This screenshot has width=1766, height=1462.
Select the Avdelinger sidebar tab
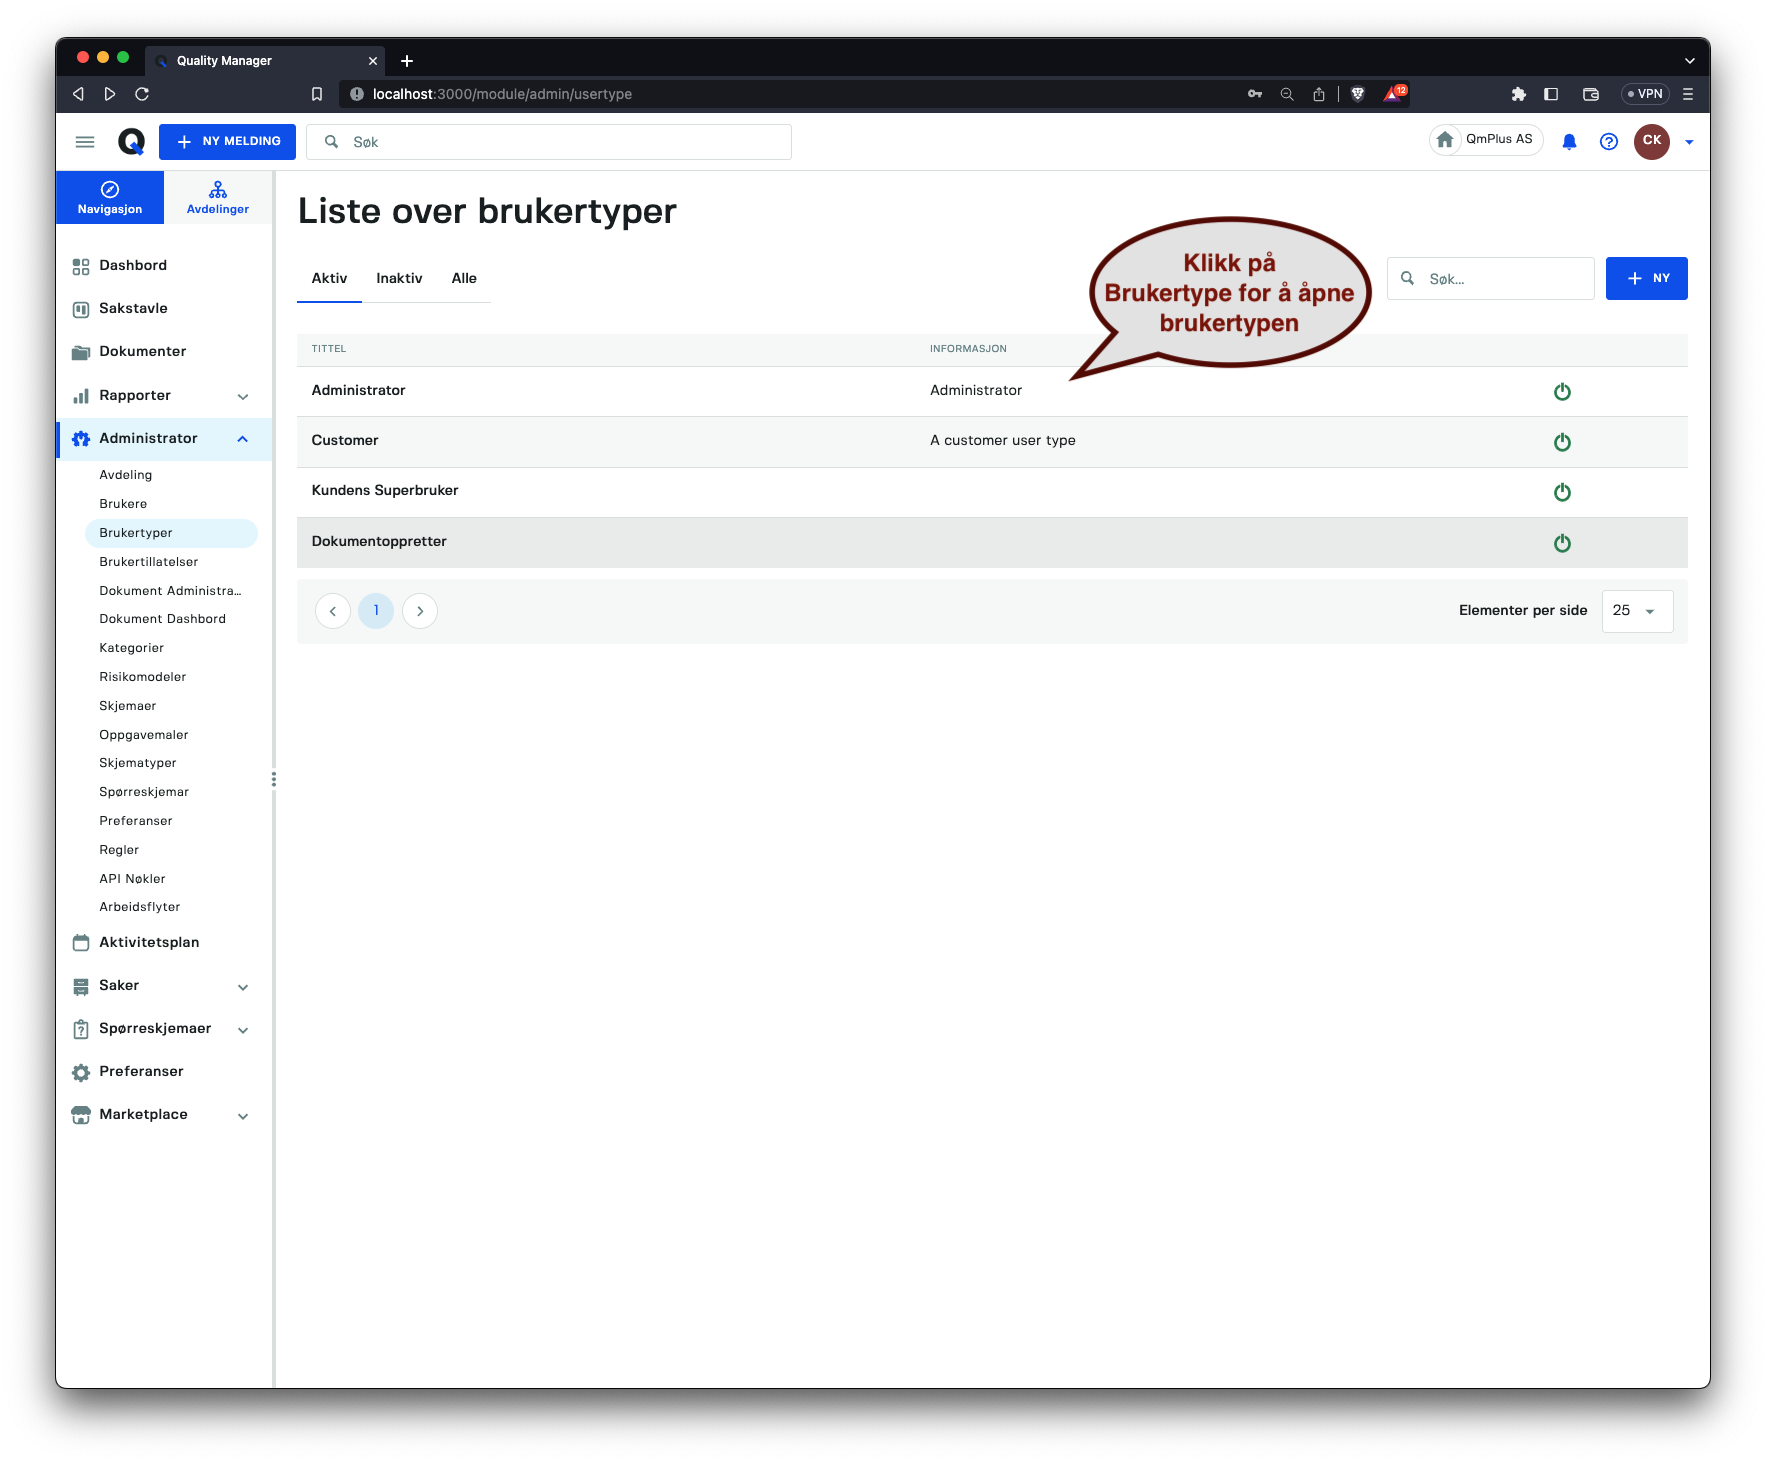tap(218, 197)
